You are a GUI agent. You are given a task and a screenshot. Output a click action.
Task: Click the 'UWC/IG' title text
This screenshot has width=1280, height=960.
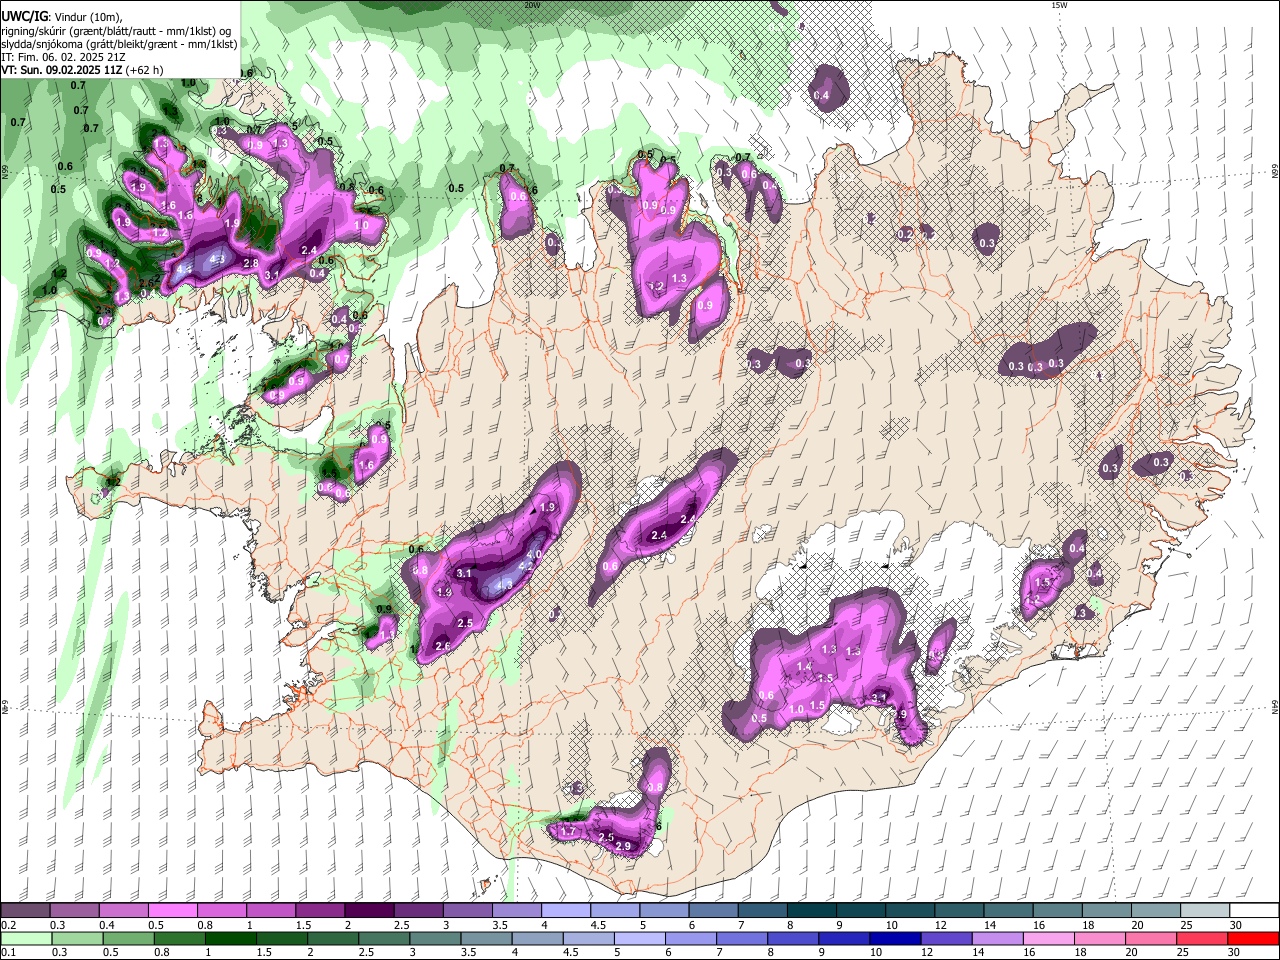coord(25,16)
